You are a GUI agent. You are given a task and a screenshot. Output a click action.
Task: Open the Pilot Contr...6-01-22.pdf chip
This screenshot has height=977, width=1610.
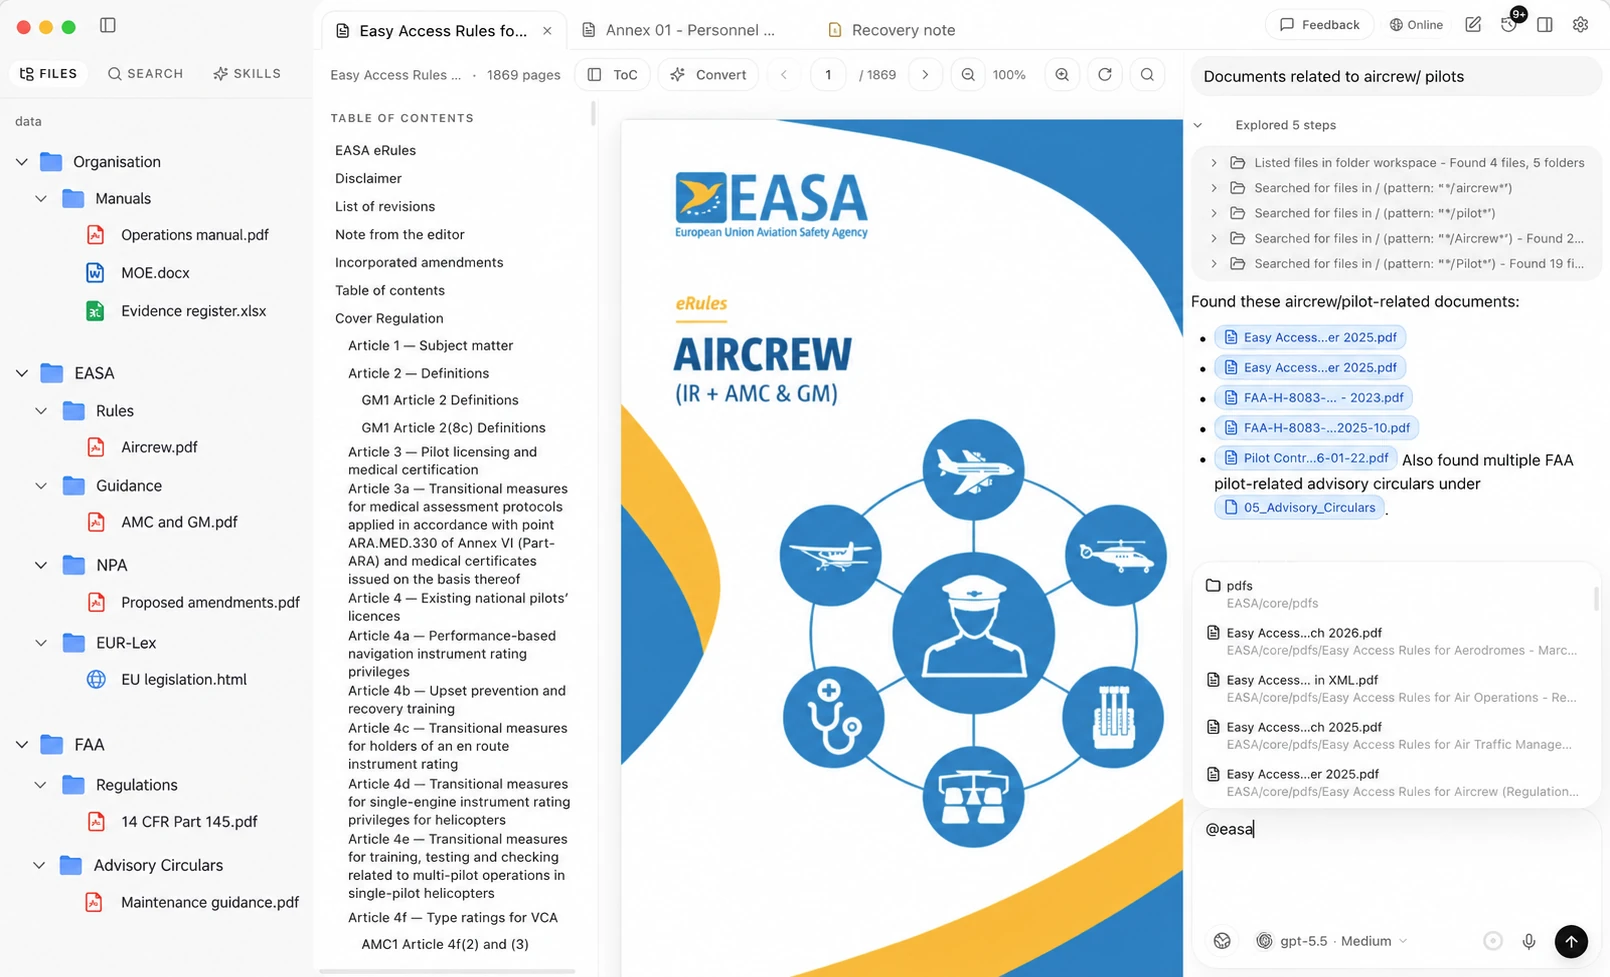click(x=1305, y=458)
